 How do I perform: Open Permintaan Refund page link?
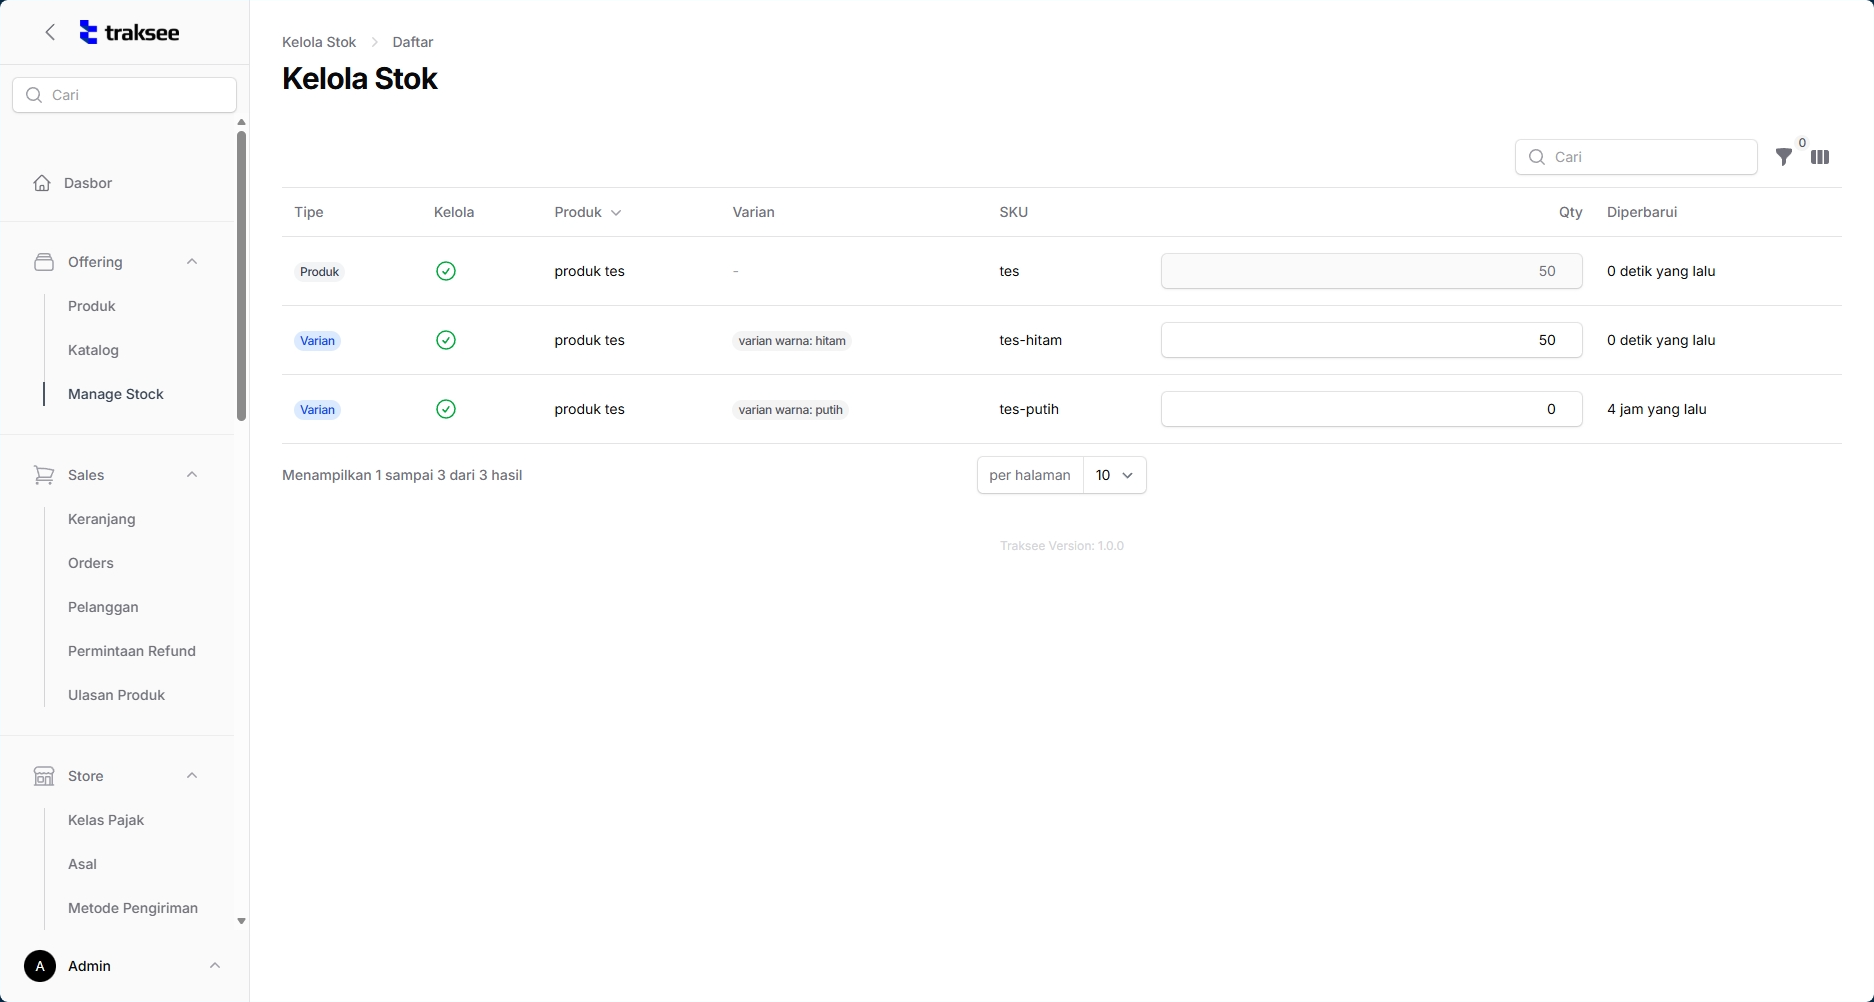[x=132, y=651]
